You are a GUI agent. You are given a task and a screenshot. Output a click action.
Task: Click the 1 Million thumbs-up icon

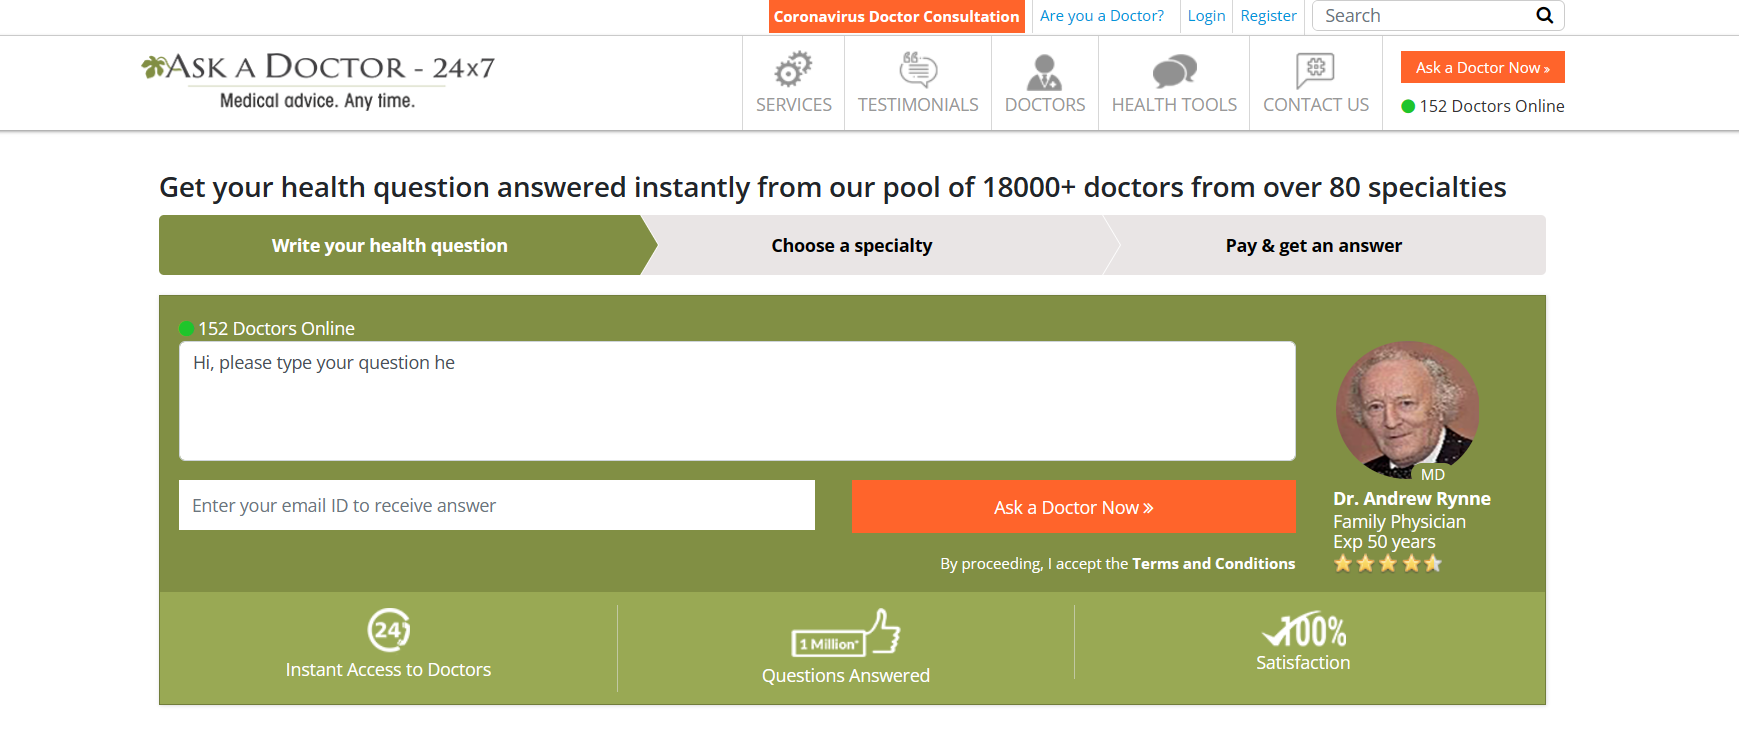(846, 635)
